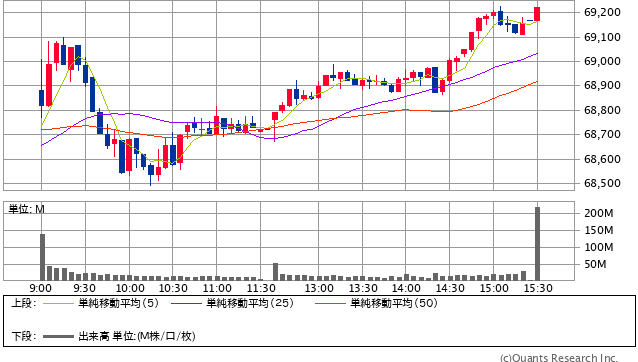Image resolution: width=638 pixels, height=362 pixels.
Task: Select the 15:30 closing volume bar
Action: coord(537,244)
